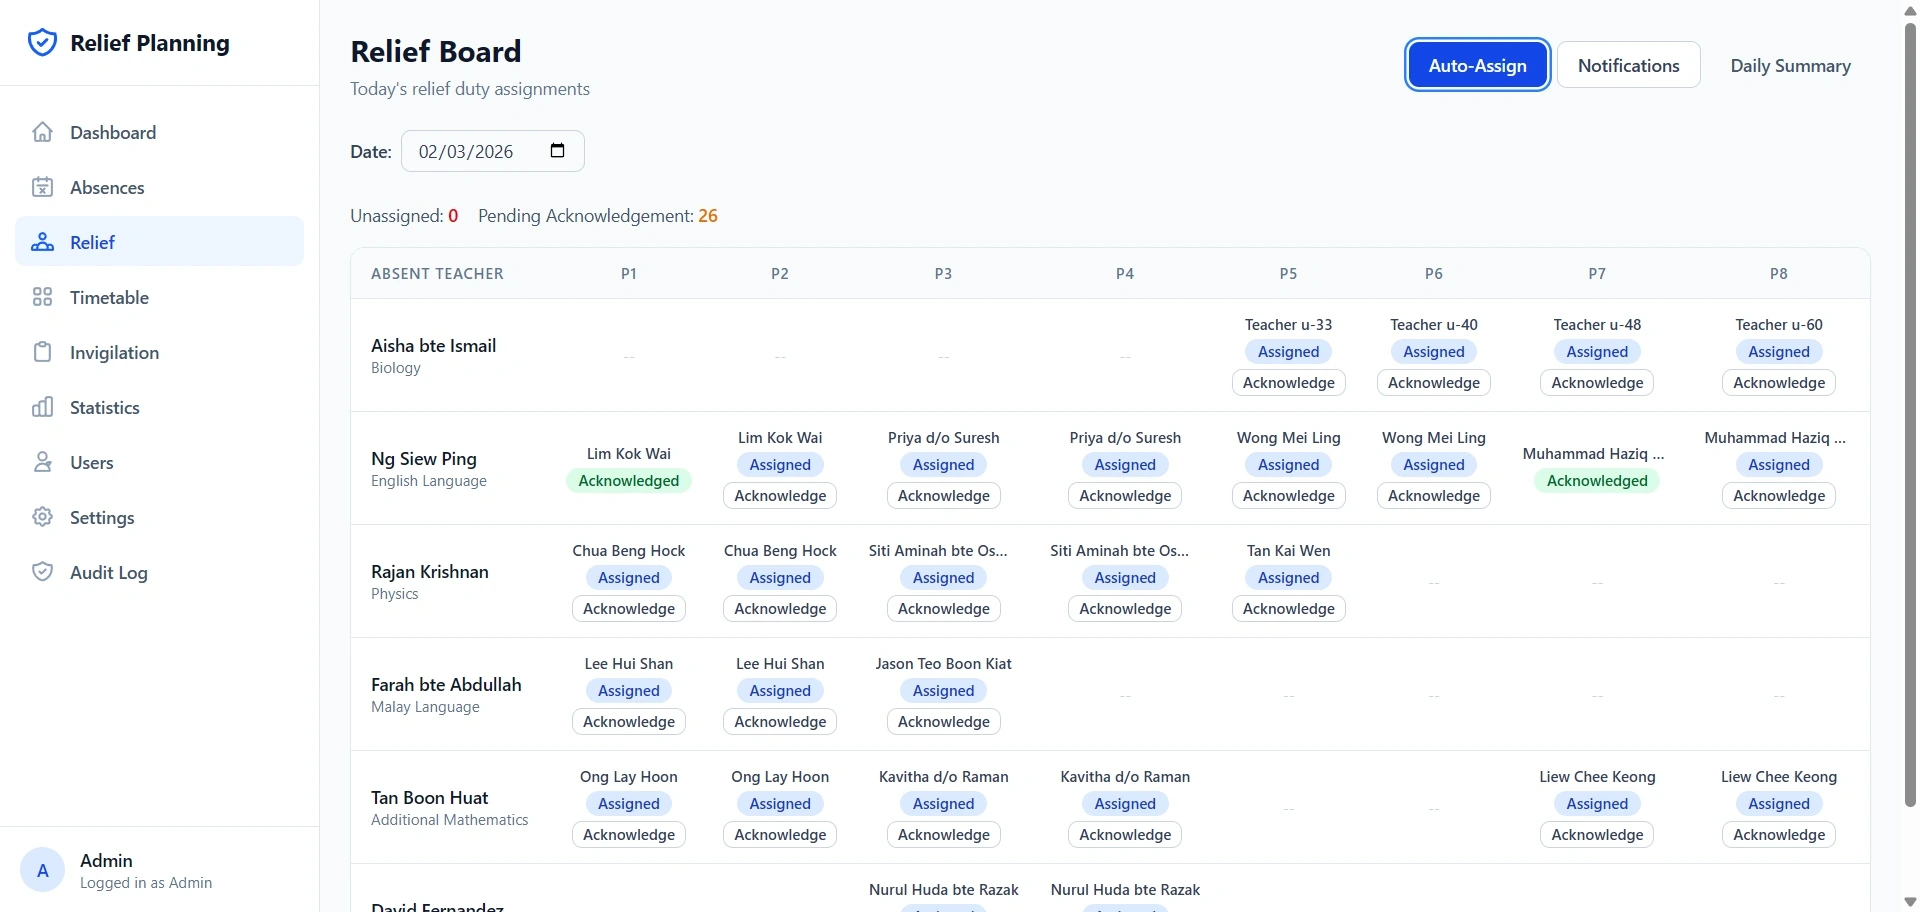The height and width of the screenshot is (912, 1920).
Task: Acknowledge Teacher u-40 relief assignment
Action: point(1433,383)
